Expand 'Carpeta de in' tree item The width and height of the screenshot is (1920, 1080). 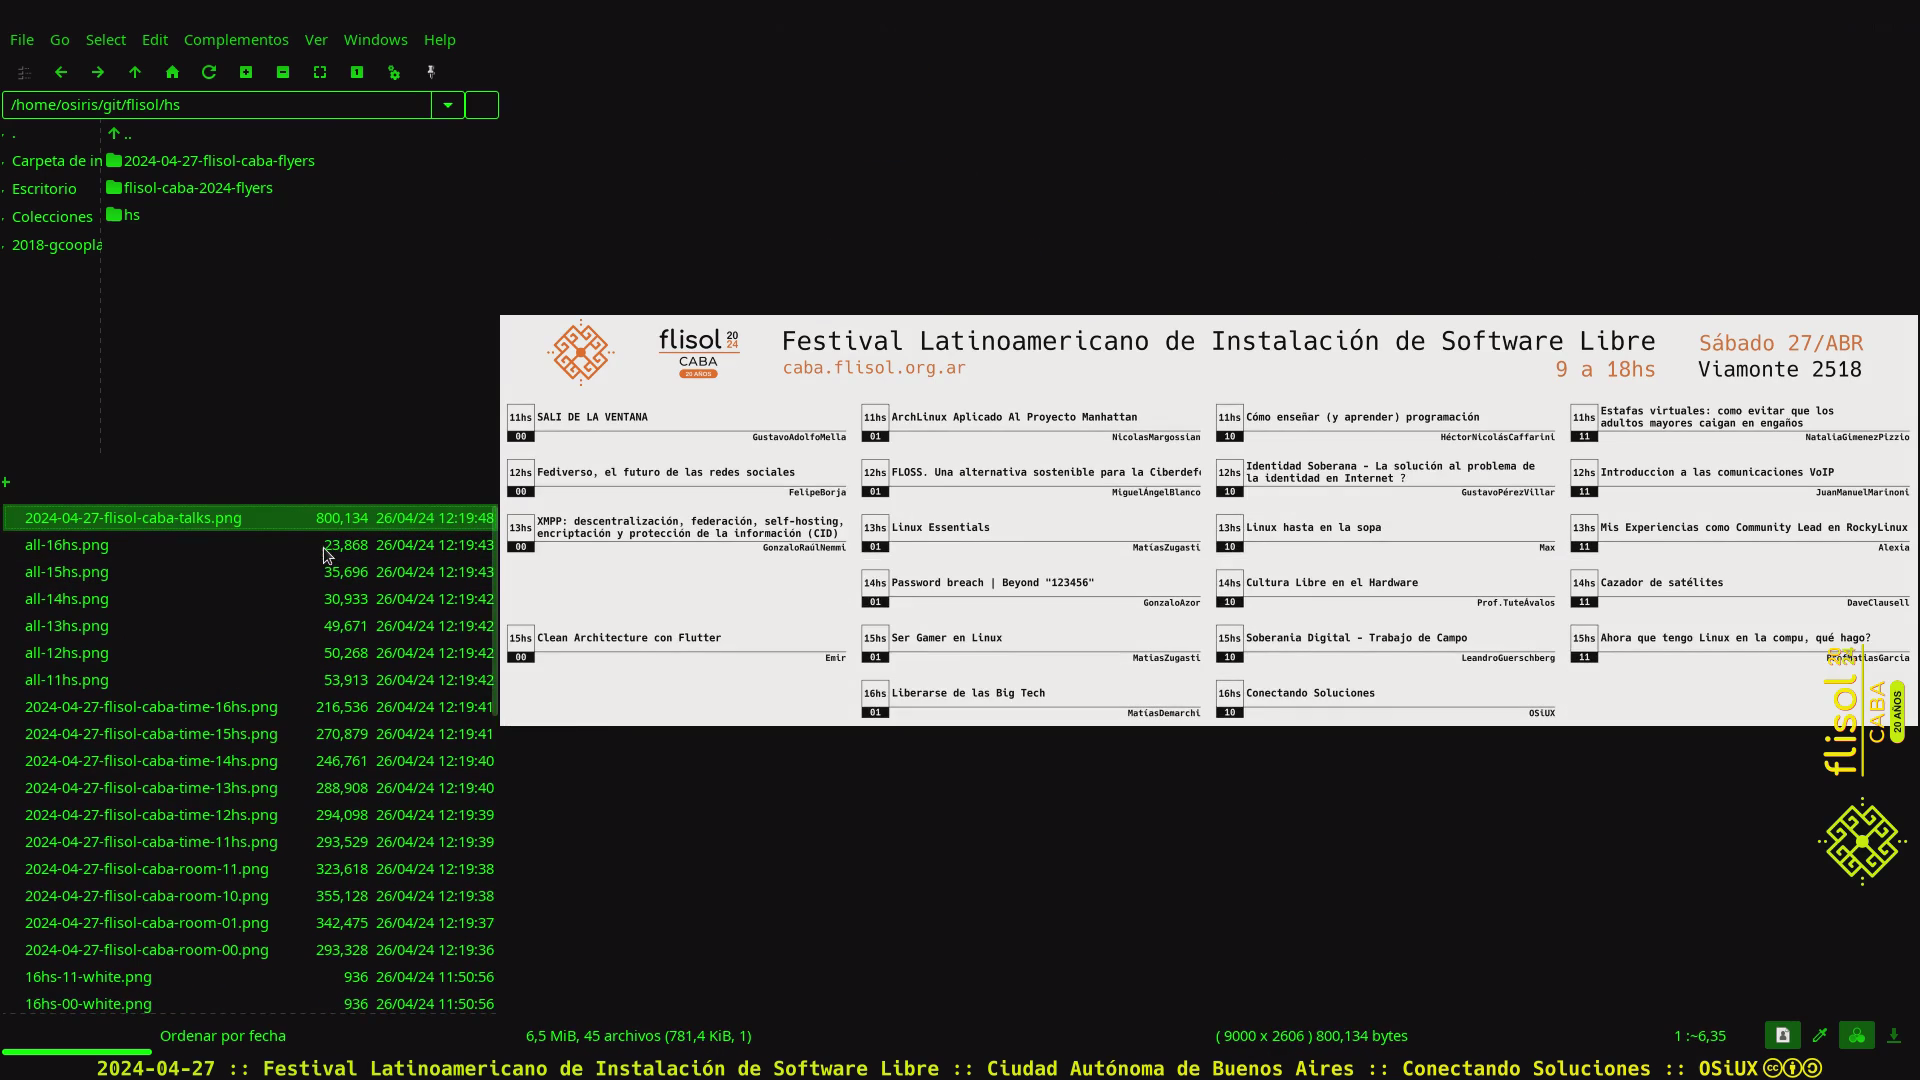[x=3, y=162]
